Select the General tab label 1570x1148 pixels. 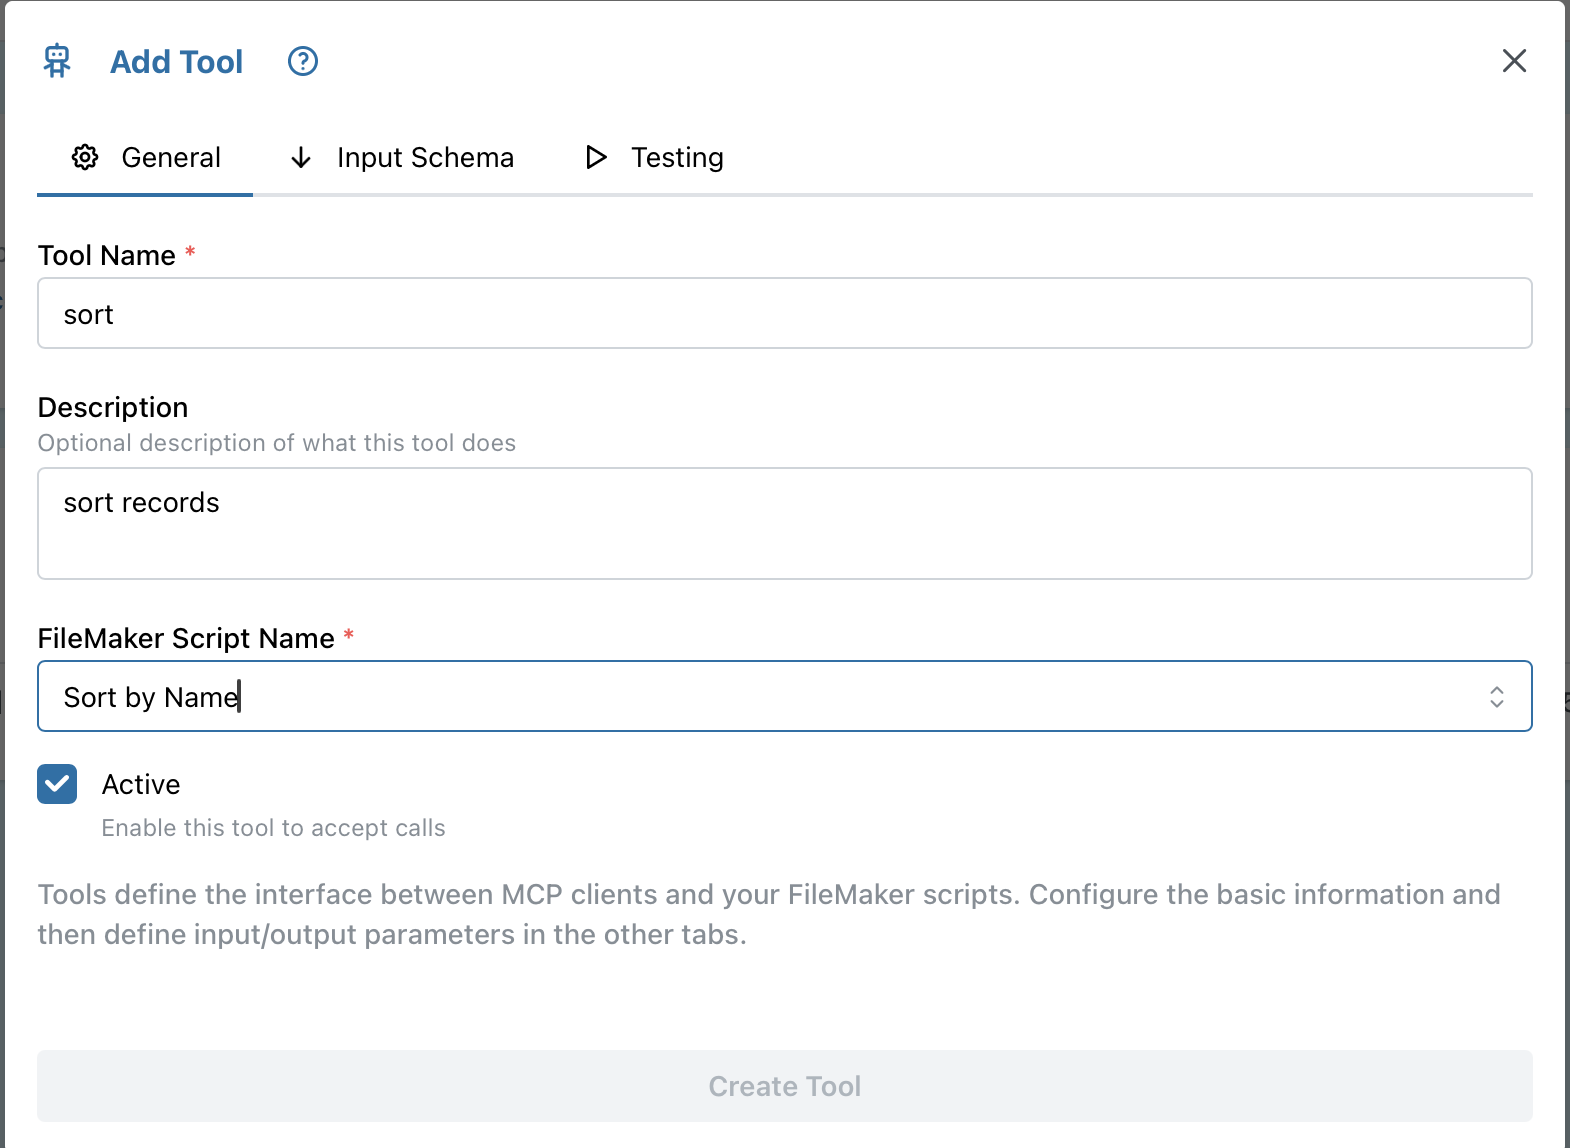coord(170,158)
